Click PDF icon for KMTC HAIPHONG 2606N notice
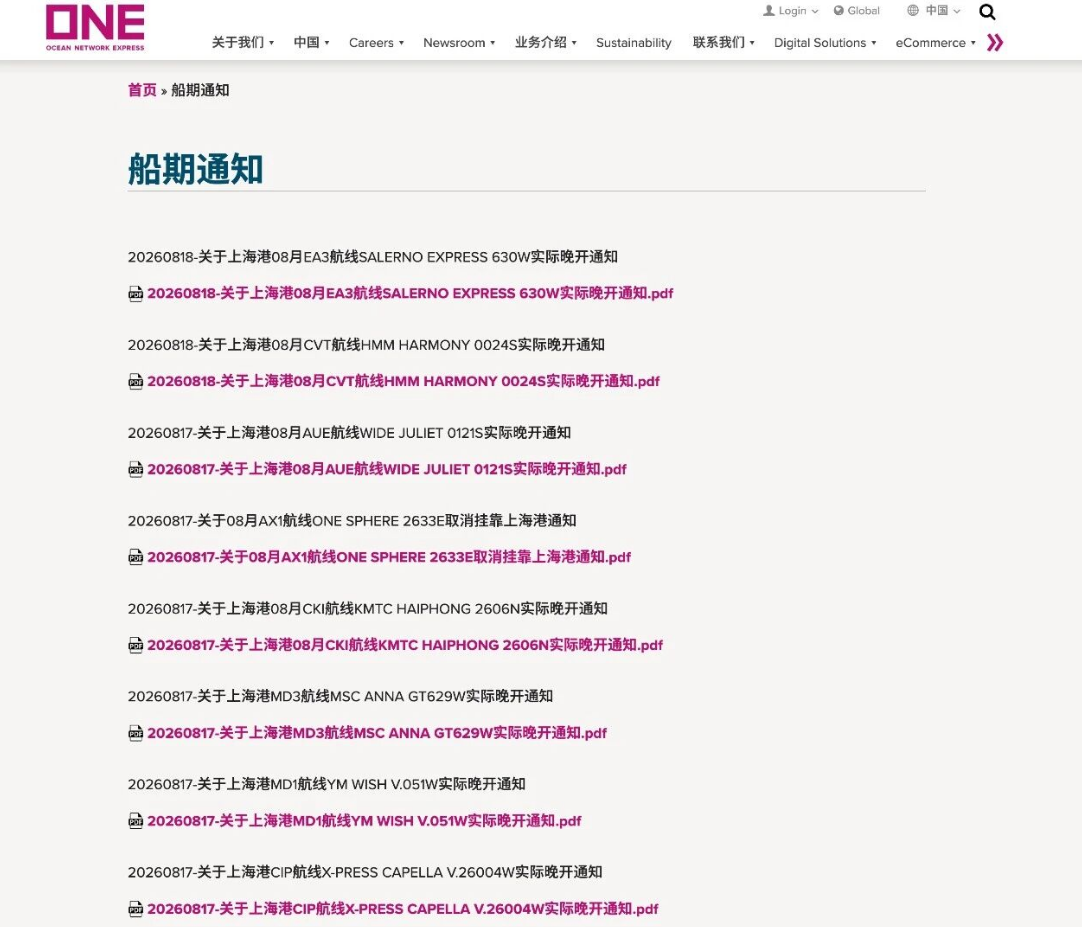 (x=136, y=645)
